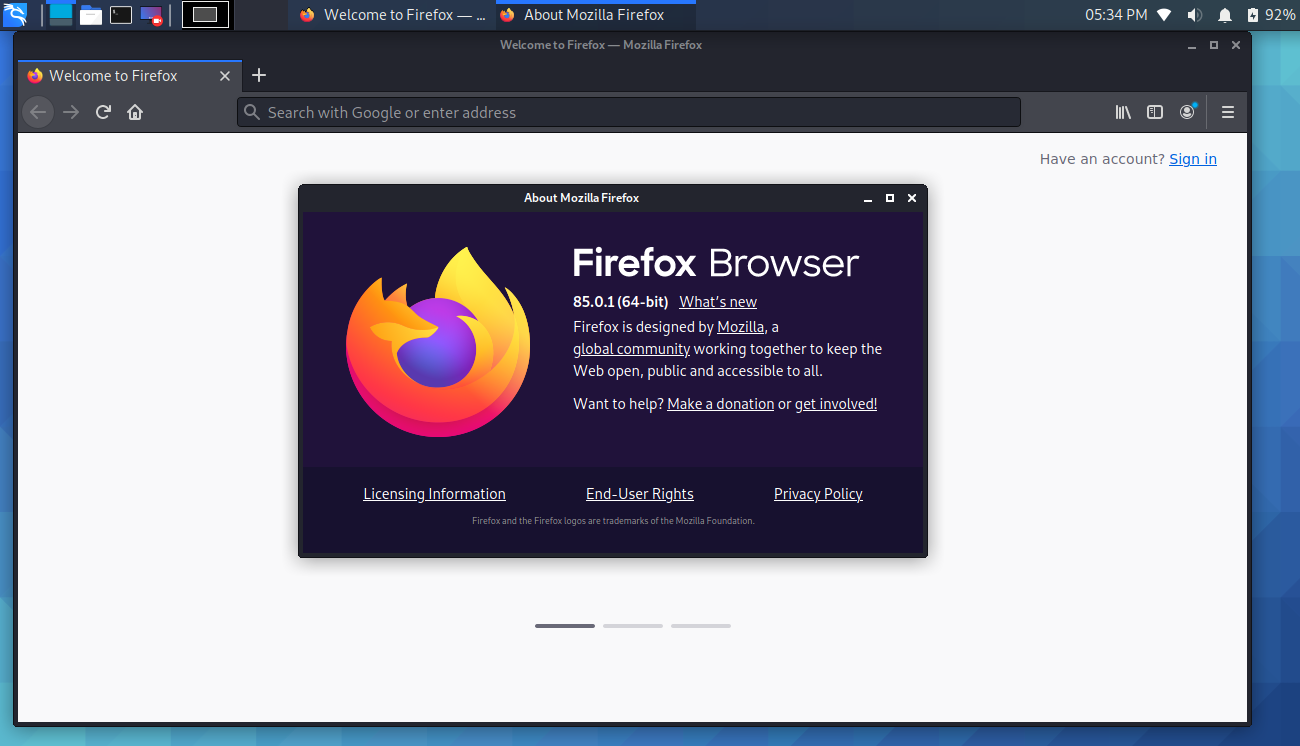This screenshot has height=746, width=1300.
Task: Open the Library (history and bookmarks) icon
Action: tap(1123, 112)
